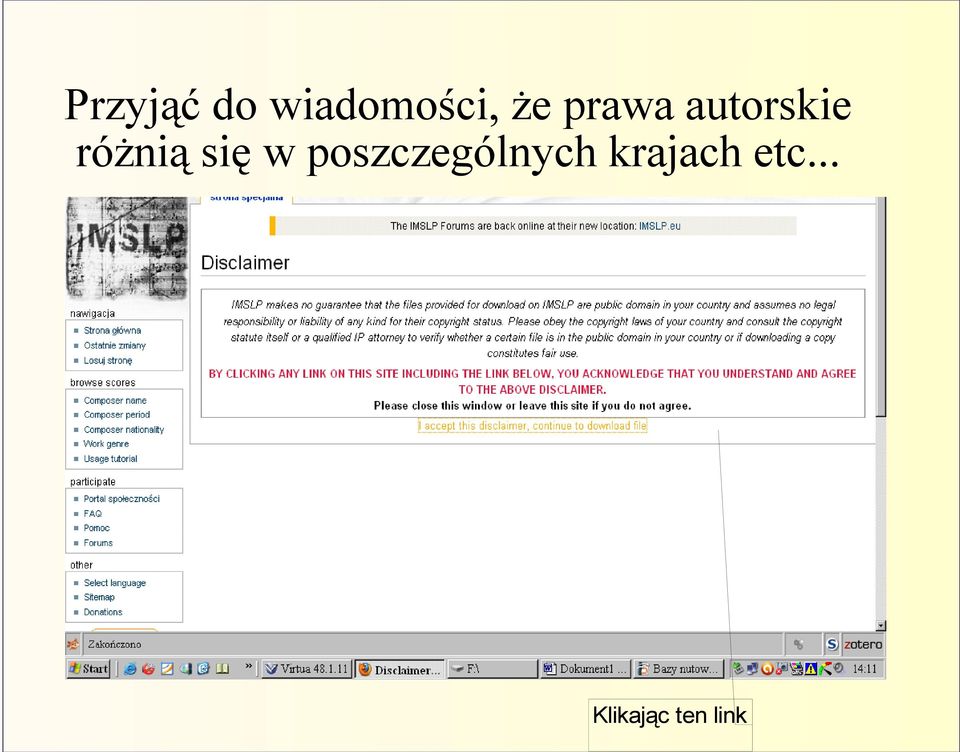This screenshot has width=960, height=752.
Task: Click the yellow warning tray icon
Action: (x=811, y=669)
